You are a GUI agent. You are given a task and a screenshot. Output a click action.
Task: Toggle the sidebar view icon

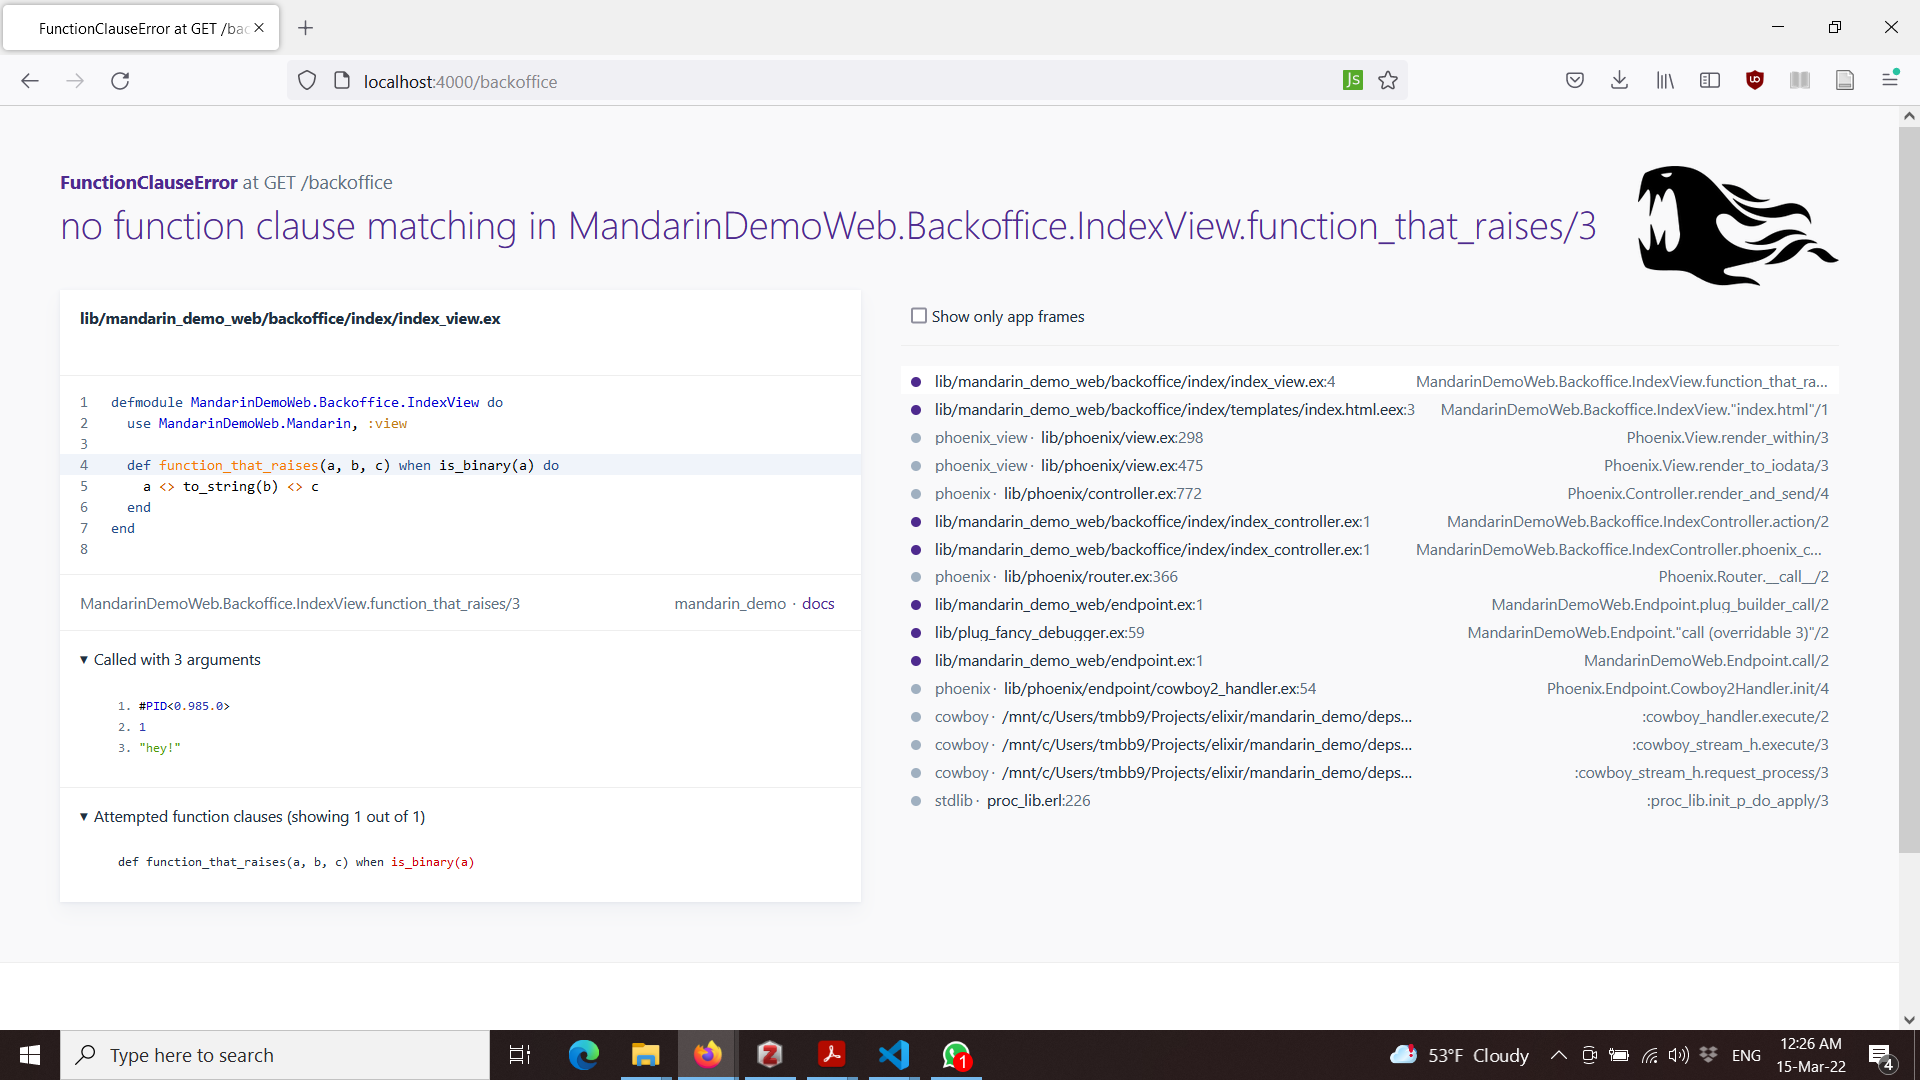click(x=1710, y=81)
